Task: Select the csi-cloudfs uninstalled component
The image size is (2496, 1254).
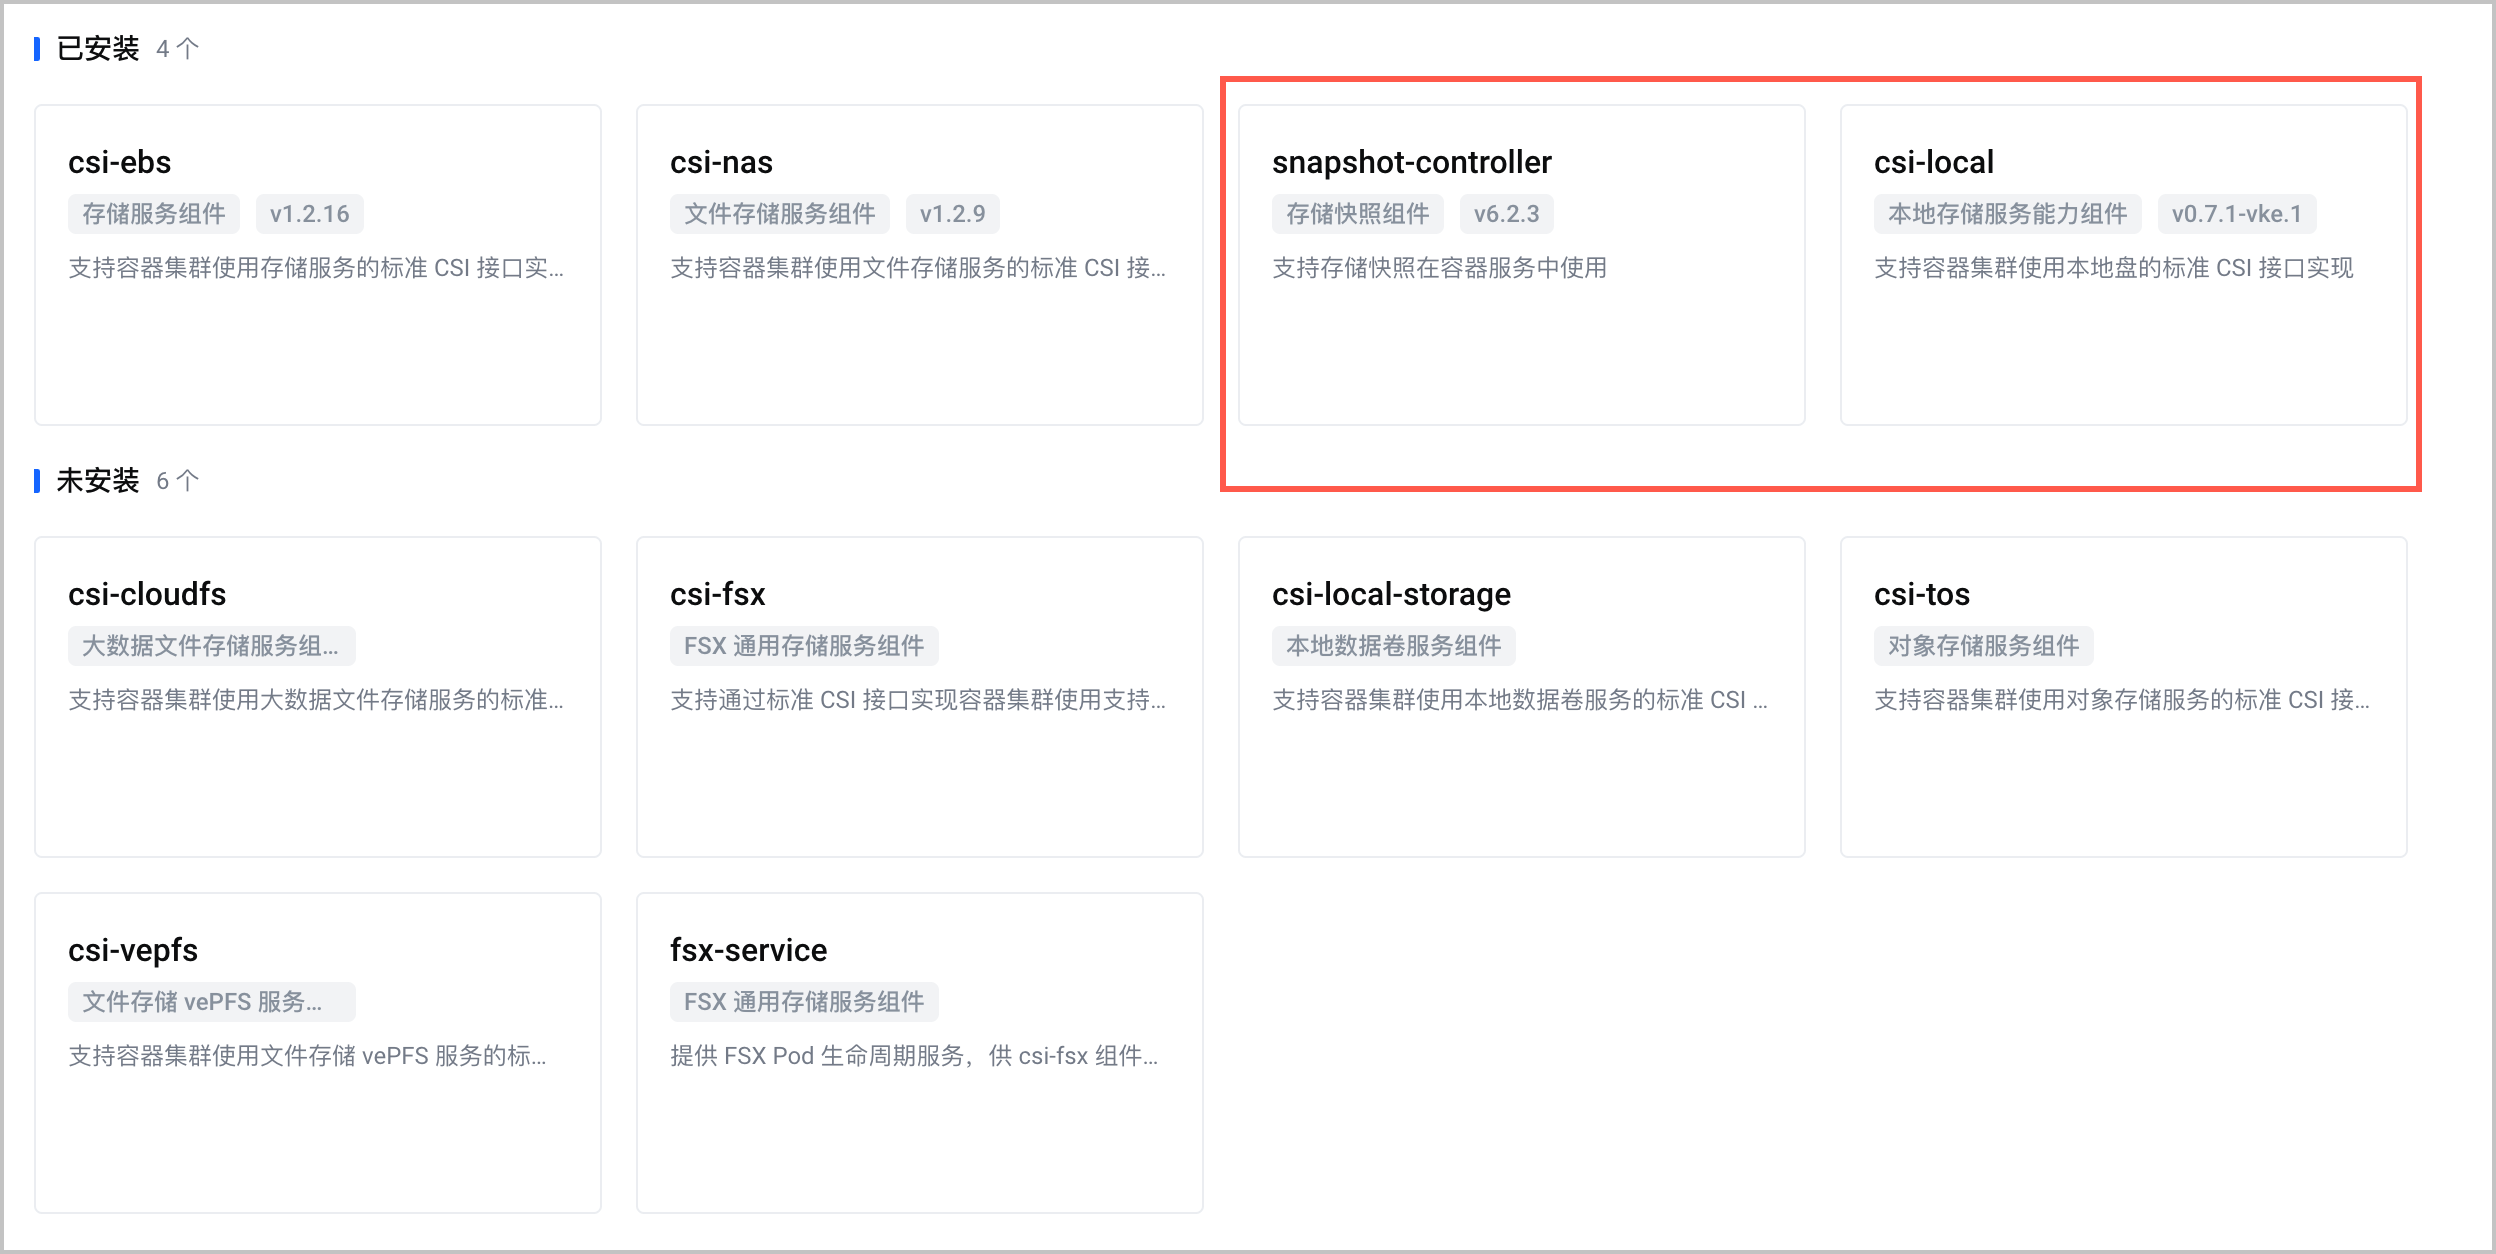Action: pos(318,697)
